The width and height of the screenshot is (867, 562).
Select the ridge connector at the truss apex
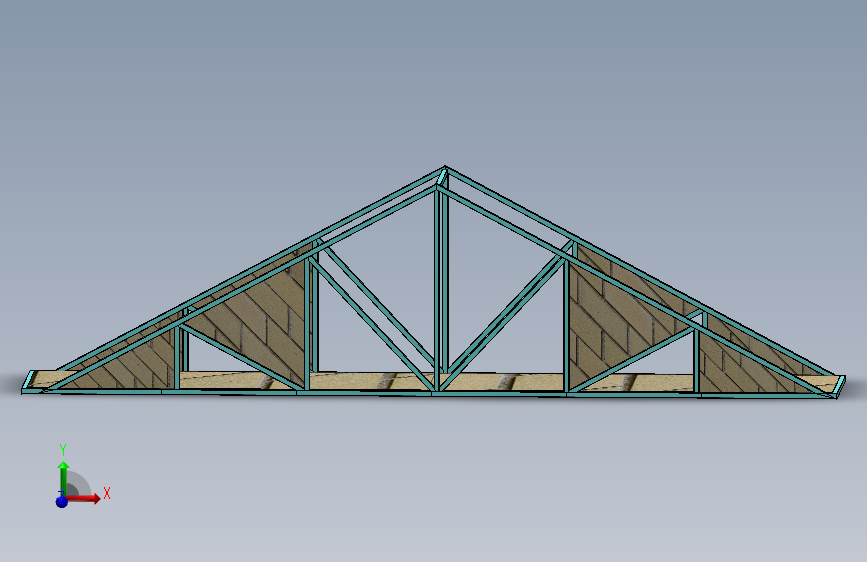tap(442, 176)
